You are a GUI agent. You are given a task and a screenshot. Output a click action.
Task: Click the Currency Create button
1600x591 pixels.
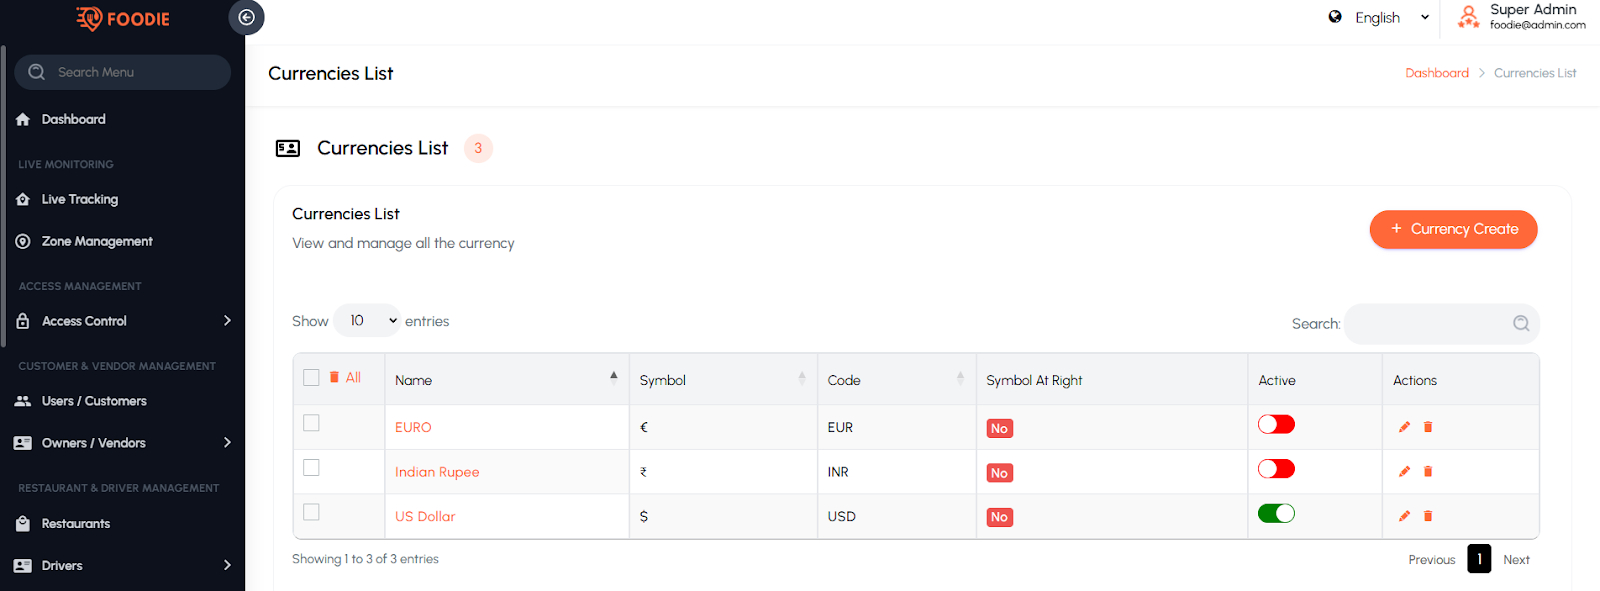(1453, 229)
